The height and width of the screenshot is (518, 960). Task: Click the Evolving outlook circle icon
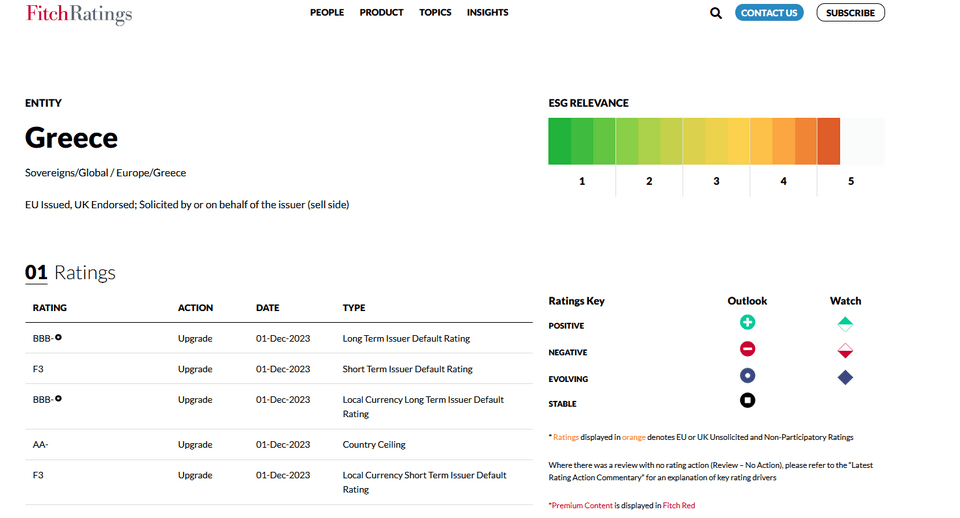click(747, 375)
